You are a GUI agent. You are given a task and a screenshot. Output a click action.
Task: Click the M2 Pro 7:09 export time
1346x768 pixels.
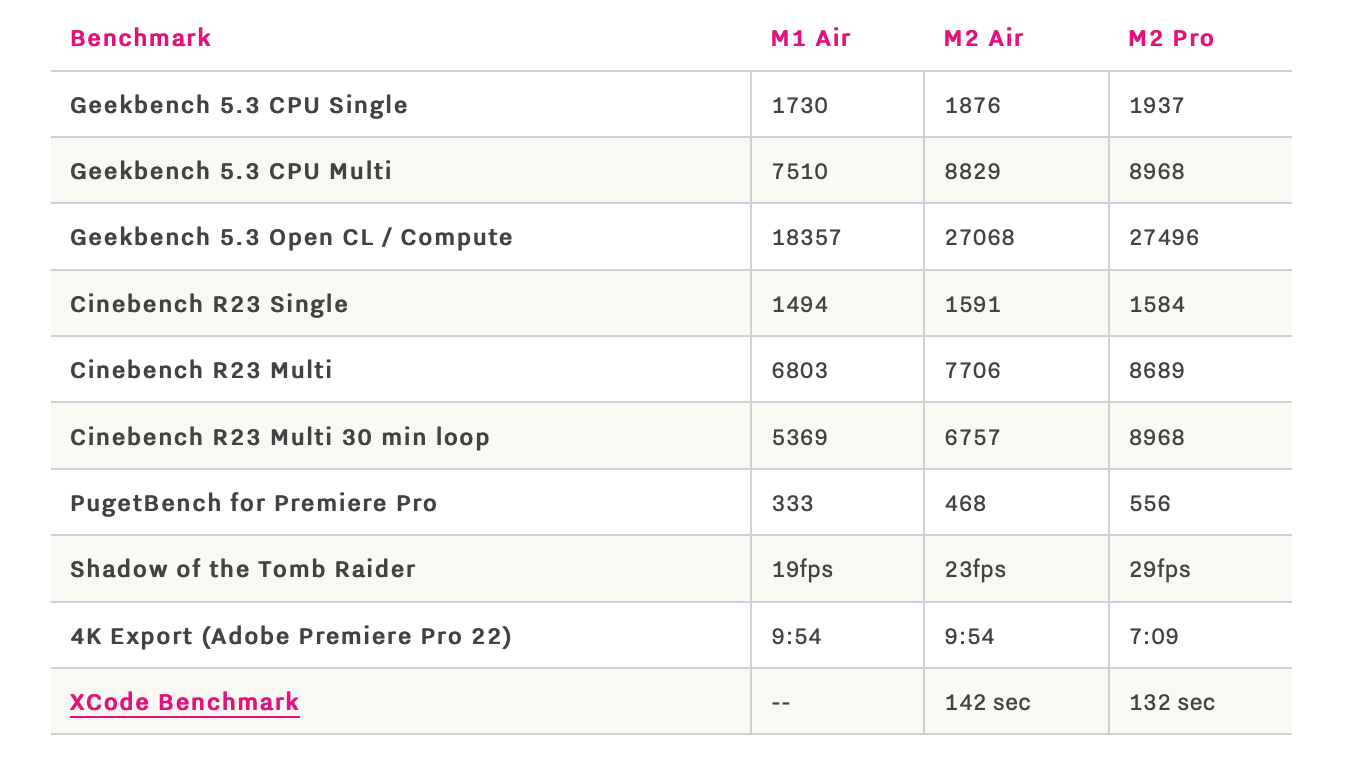[x=1154, y=636]
